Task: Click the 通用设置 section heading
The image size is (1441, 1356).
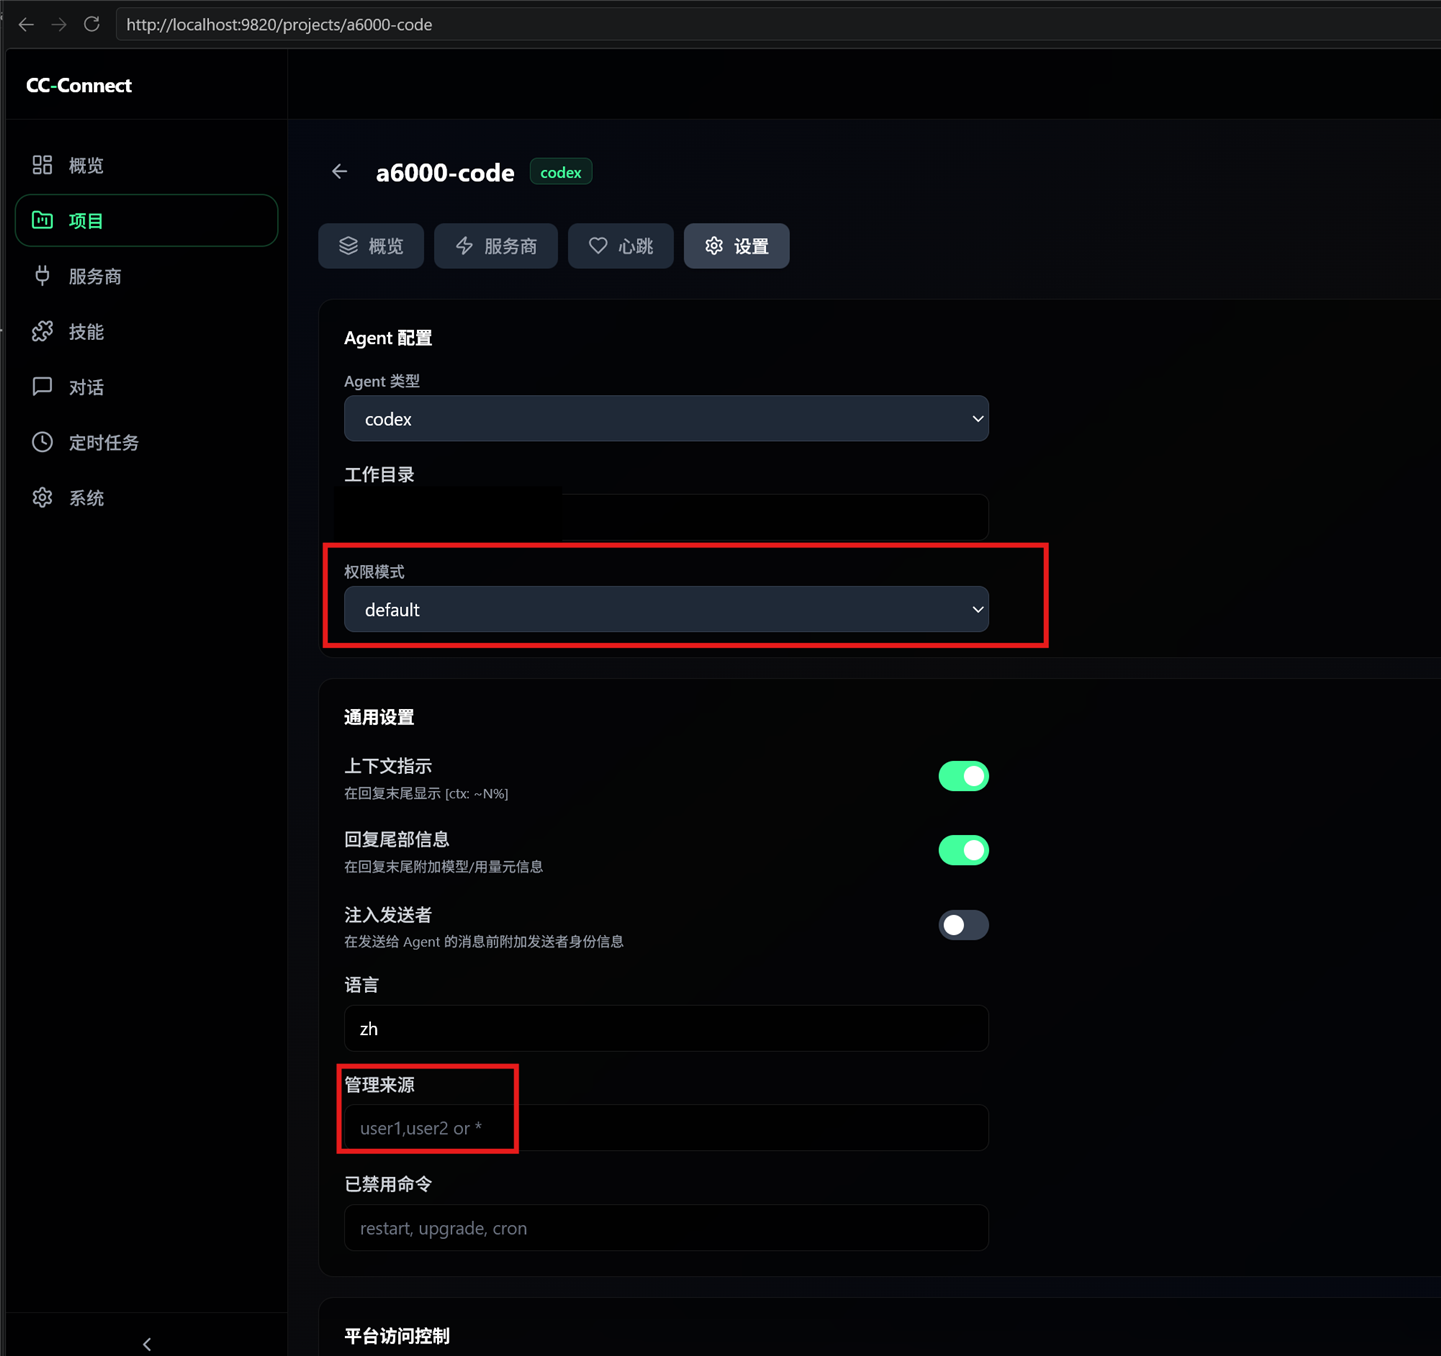Action: click(x=379, y=717)
